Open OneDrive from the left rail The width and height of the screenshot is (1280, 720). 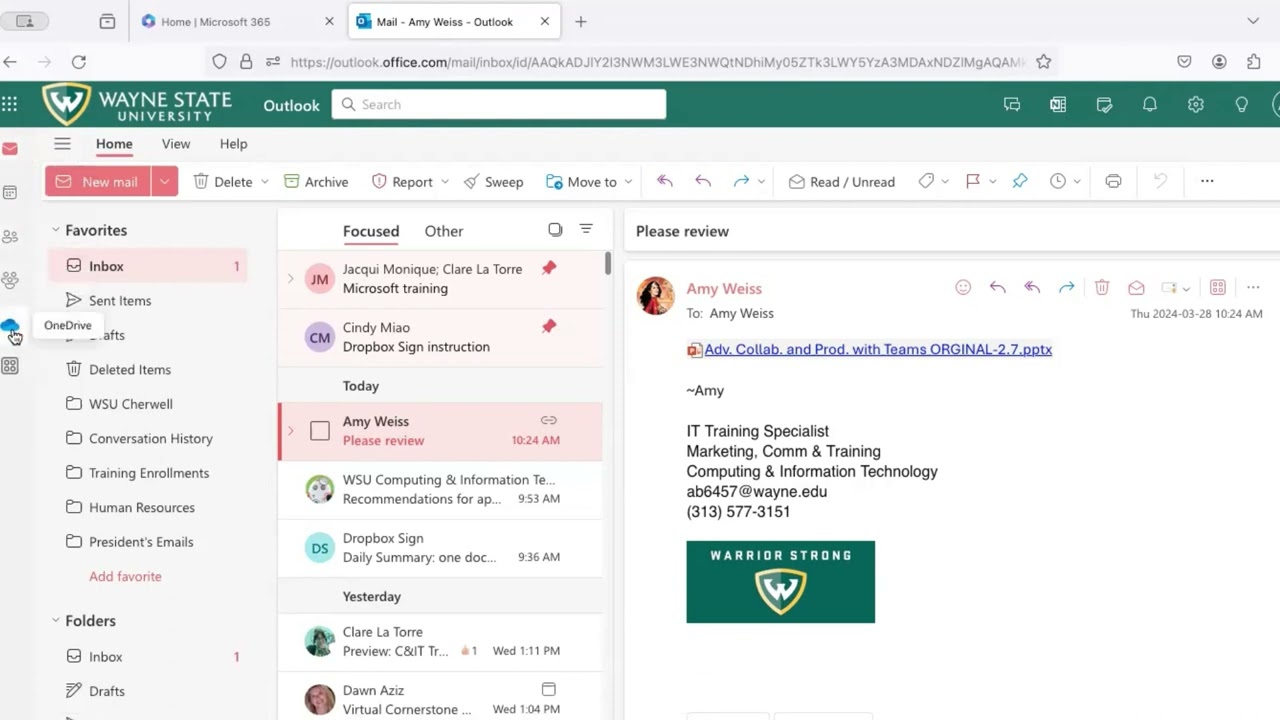tap(10, 326)
